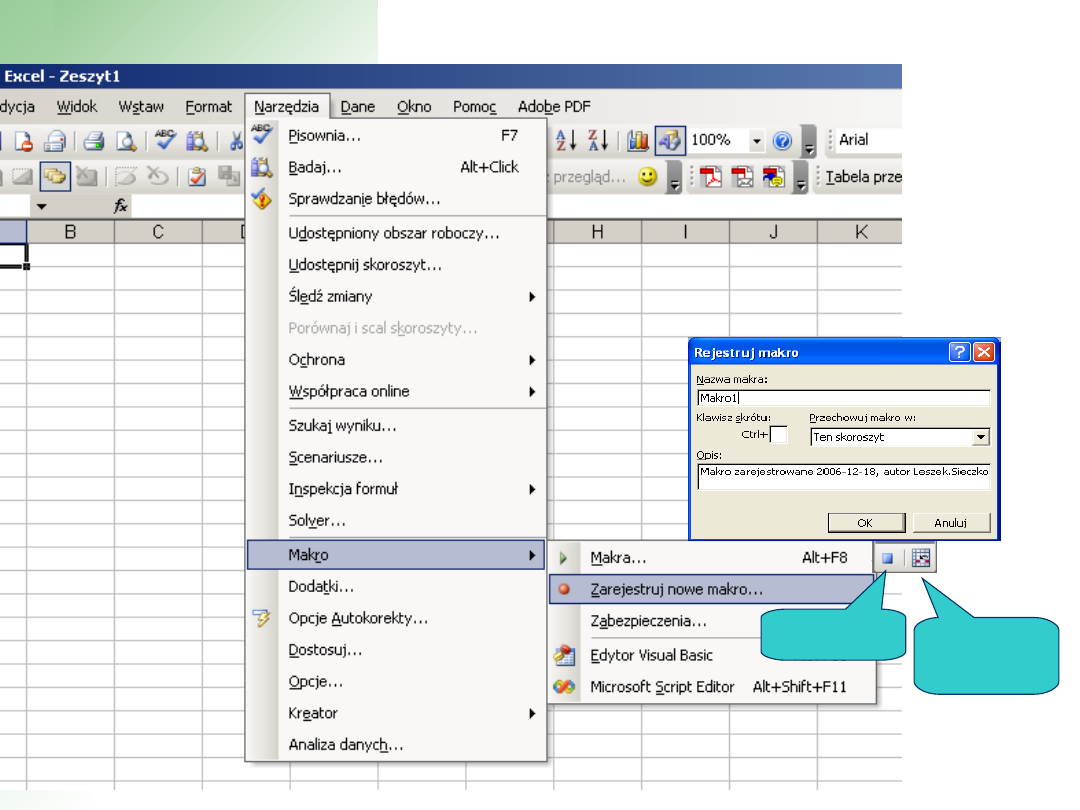Click the Tabela przestawna toolbar button
The width and height of the screenshot is (1080, 810).
(x=862, y=177)
